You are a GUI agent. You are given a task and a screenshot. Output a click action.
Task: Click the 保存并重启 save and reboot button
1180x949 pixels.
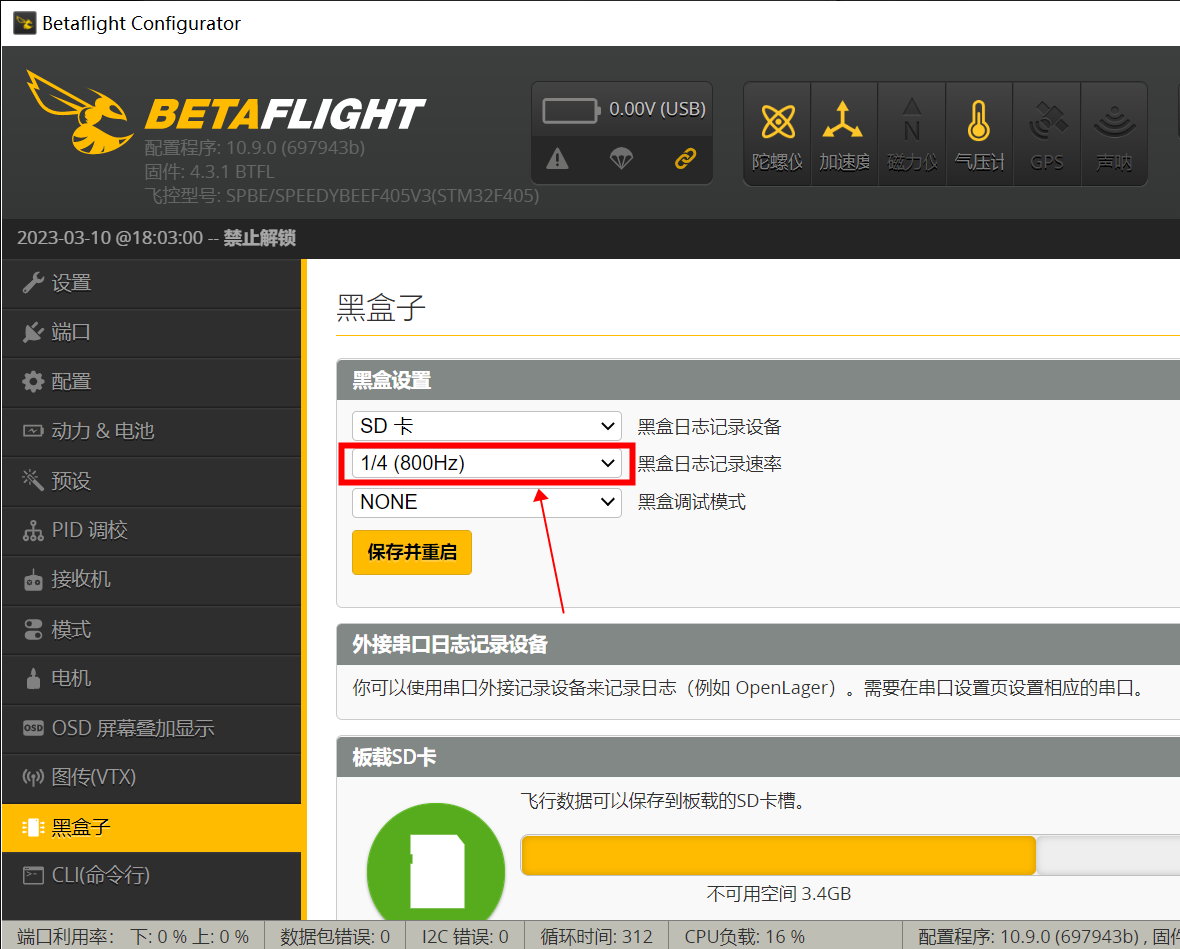click(x=412, y=552)
